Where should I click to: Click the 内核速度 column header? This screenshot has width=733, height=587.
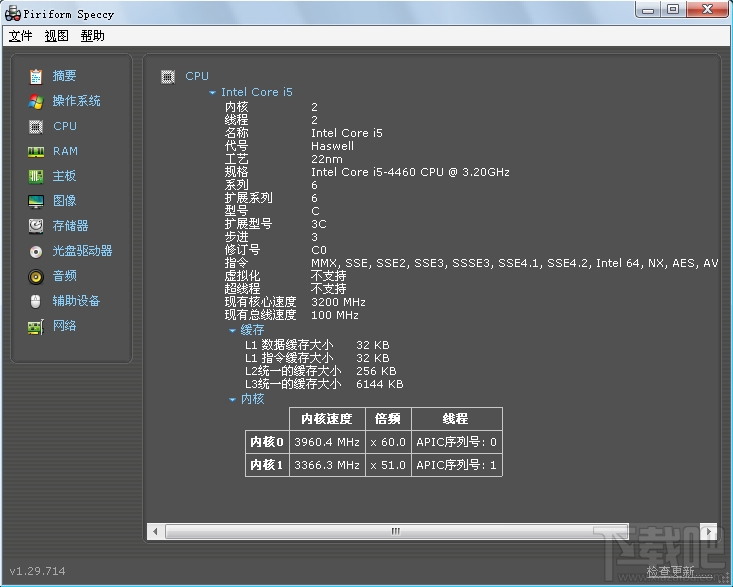coord(327,419)
